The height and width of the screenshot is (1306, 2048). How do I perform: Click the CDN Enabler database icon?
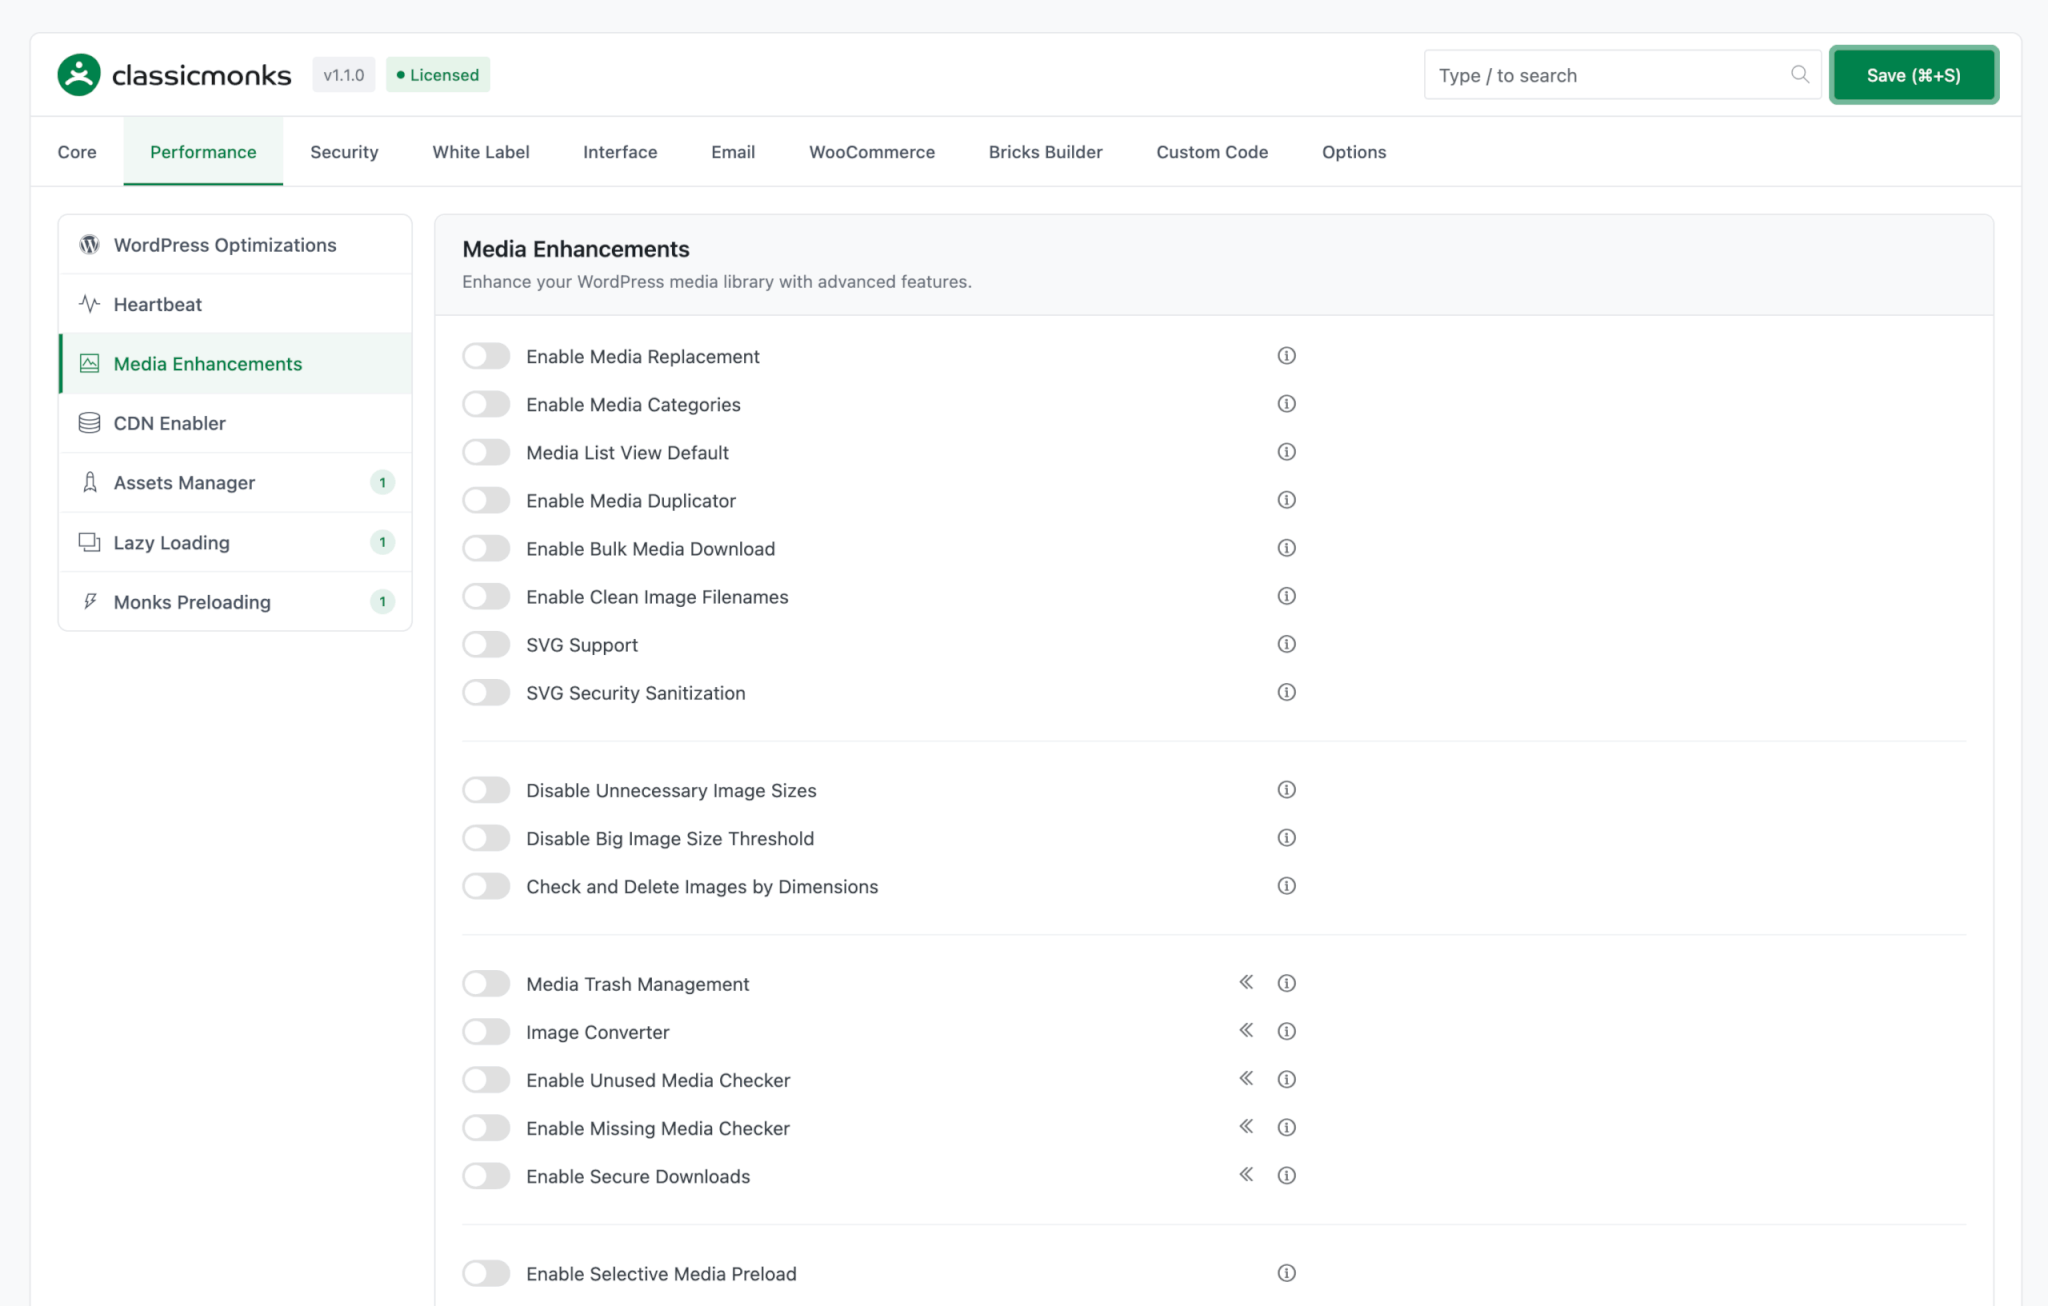(90, 423)
